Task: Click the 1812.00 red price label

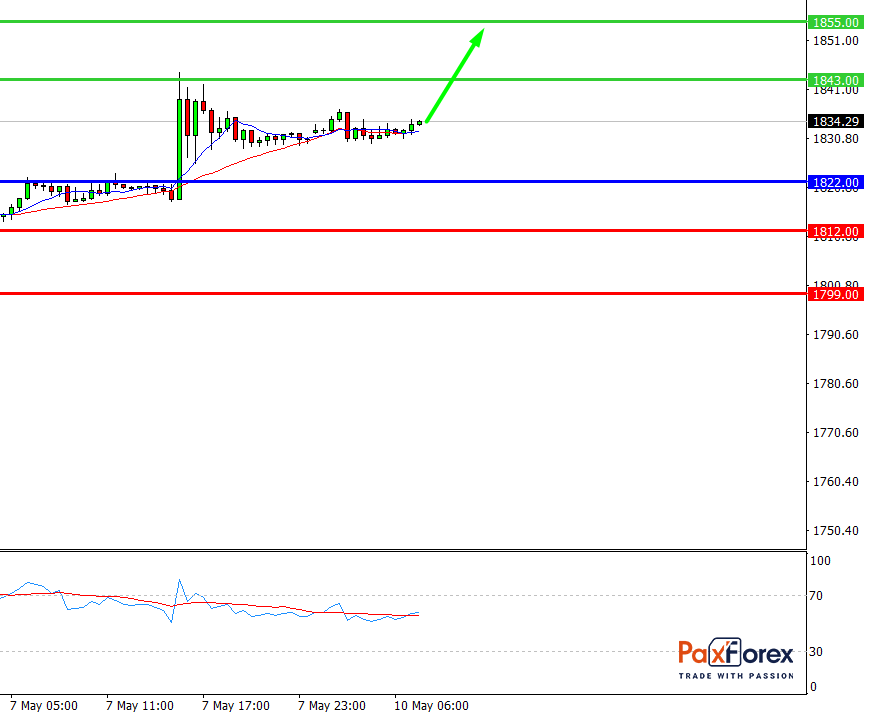Action: click(x=836, y=232)
